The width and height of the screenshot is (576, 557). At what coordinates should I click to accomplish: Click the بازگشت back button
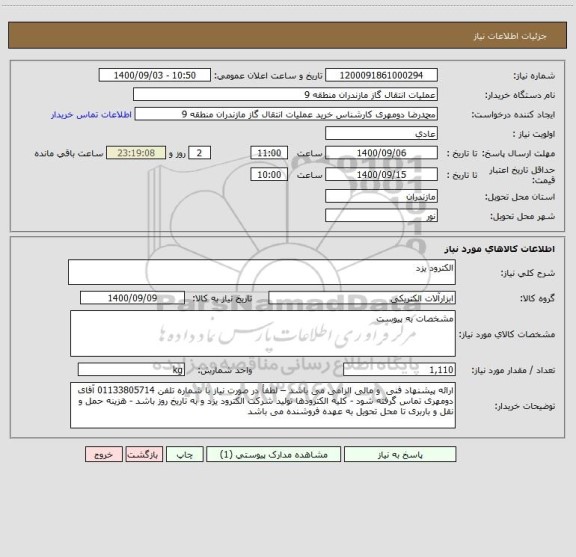(144, 454)
